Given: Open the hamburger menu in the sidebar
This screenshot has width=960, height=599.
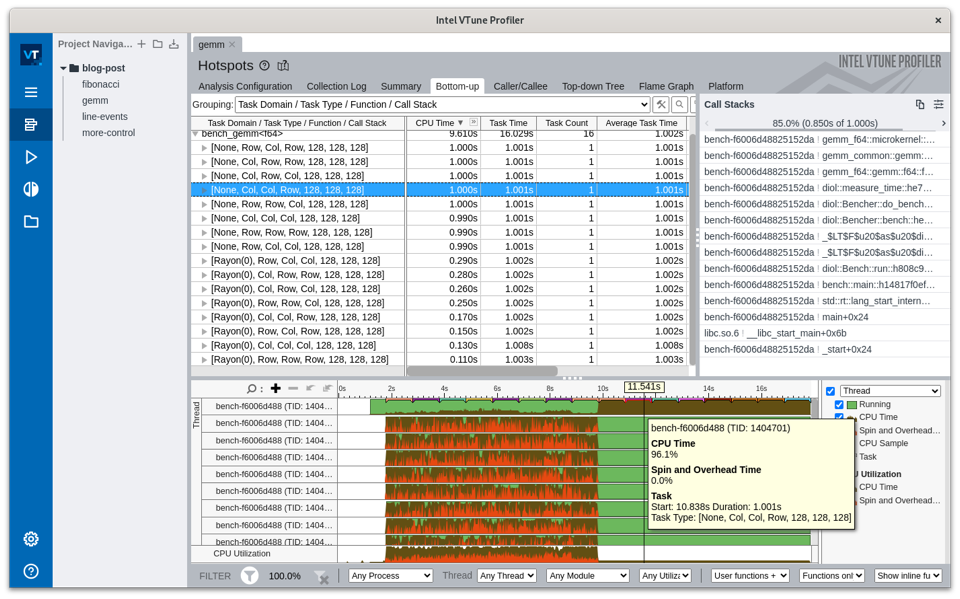Looking at the screenshot, I should click(31, 92).
